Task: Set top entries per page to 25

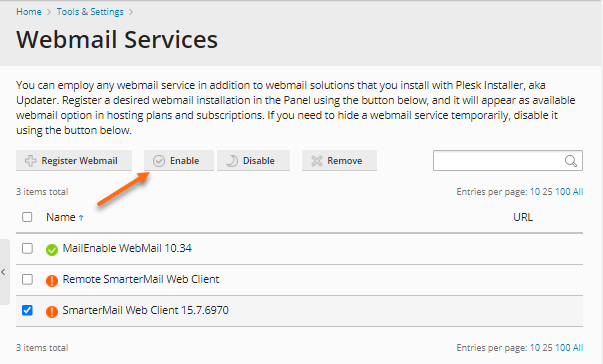Action: (547, 192)
